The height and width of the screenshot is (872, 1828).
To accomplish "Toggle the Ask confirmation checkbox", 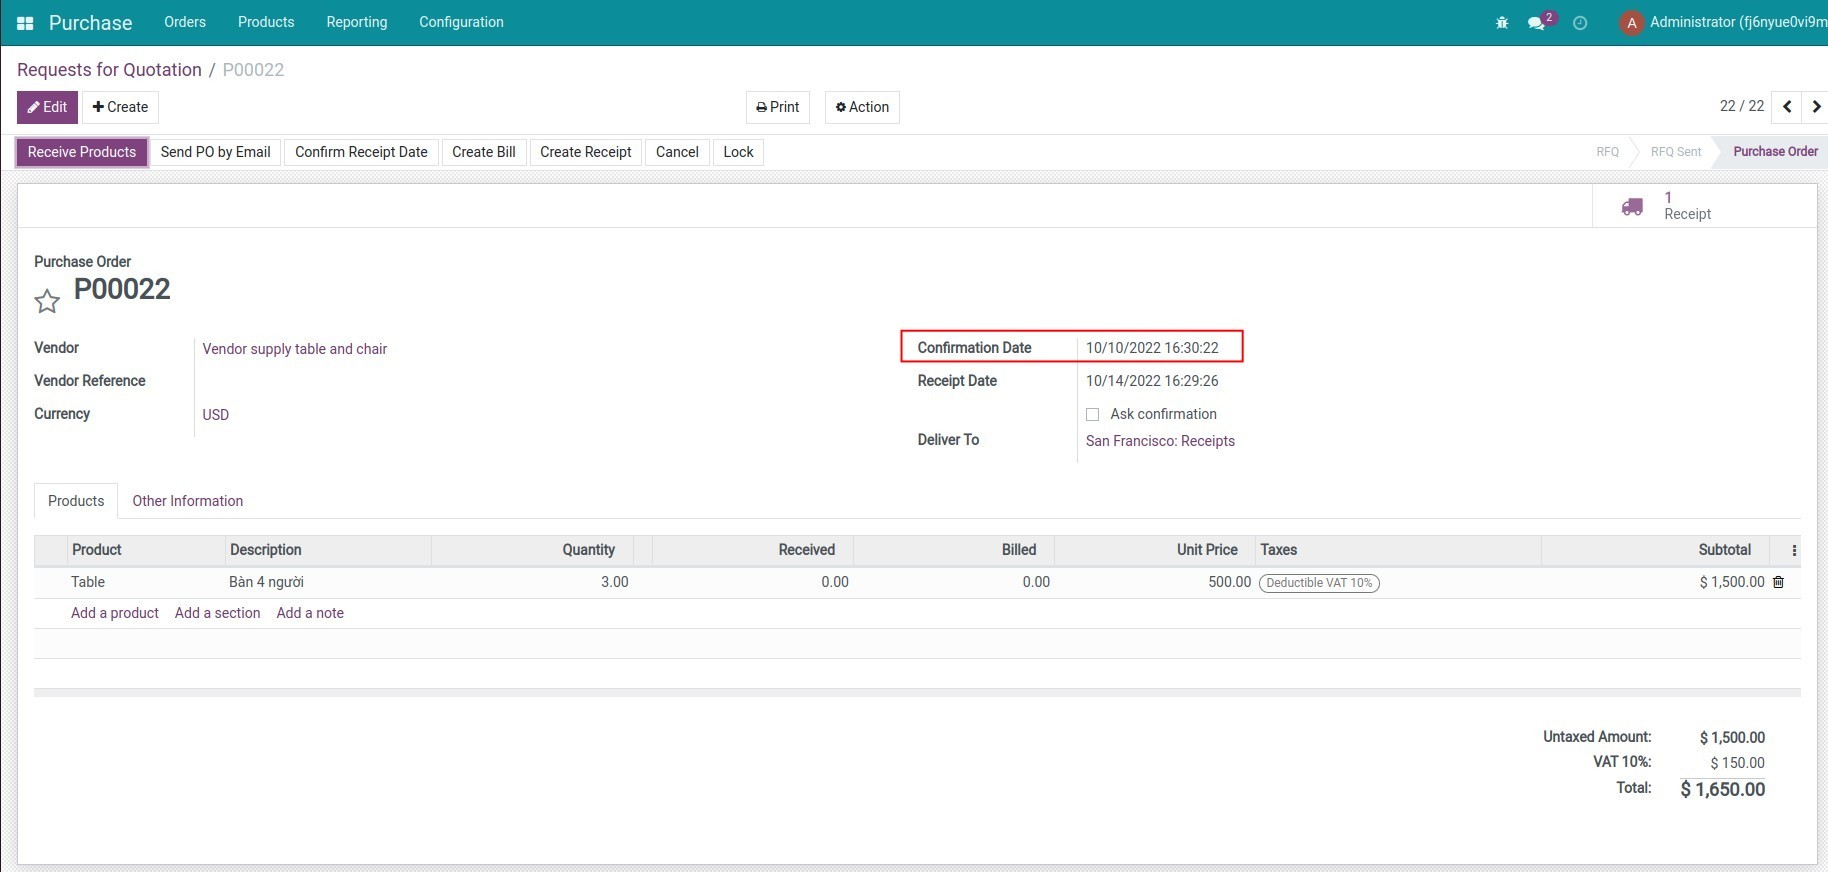I will (1093, 414).
